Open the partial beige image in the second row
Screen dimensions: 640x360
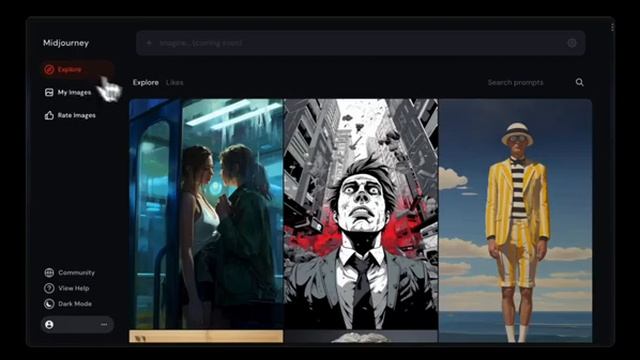pos(206,337)
